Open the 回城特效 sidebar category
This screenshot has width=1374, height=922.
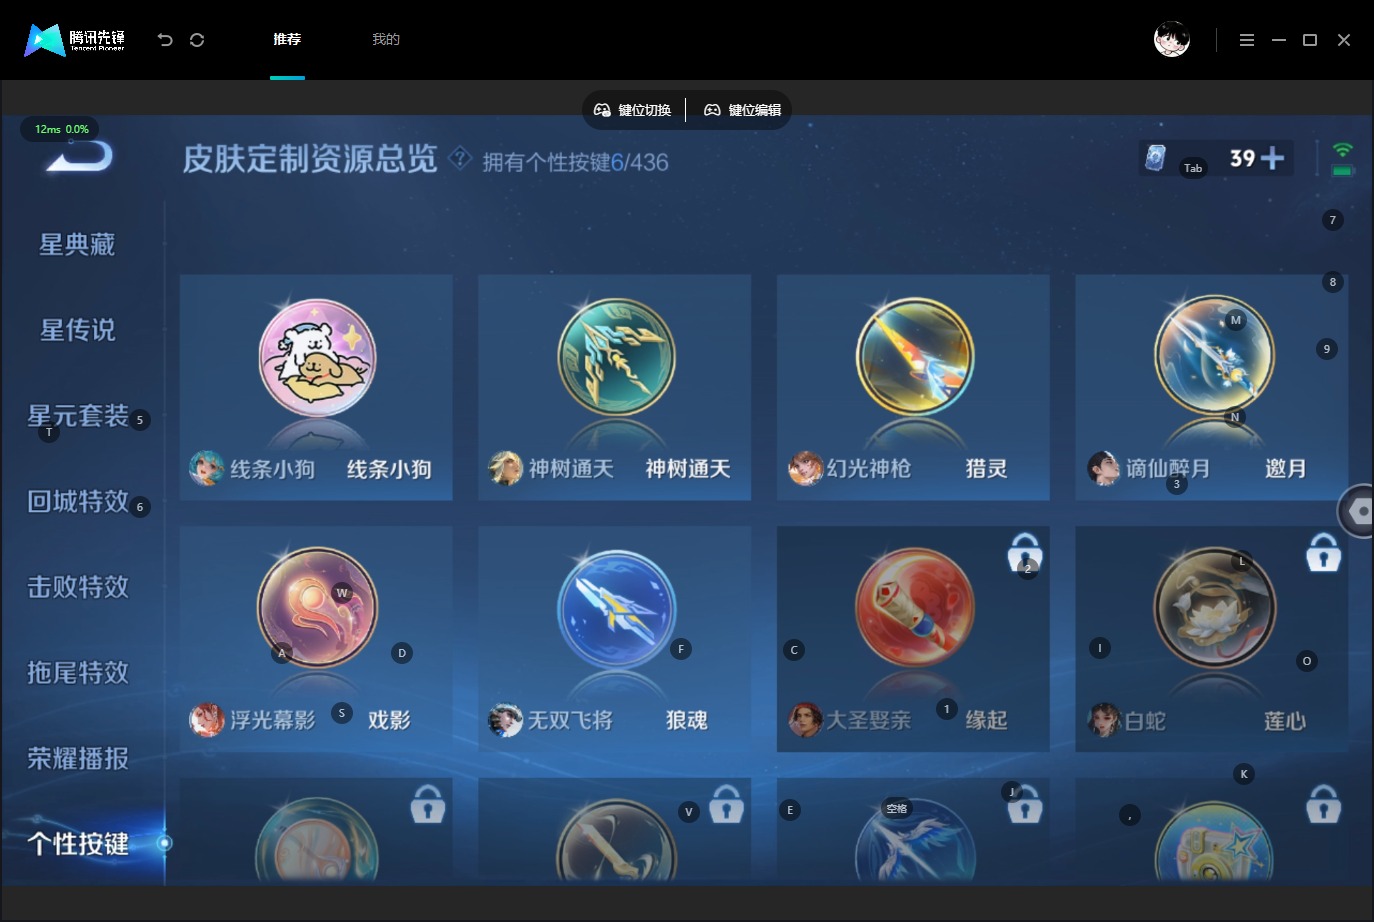78,501
